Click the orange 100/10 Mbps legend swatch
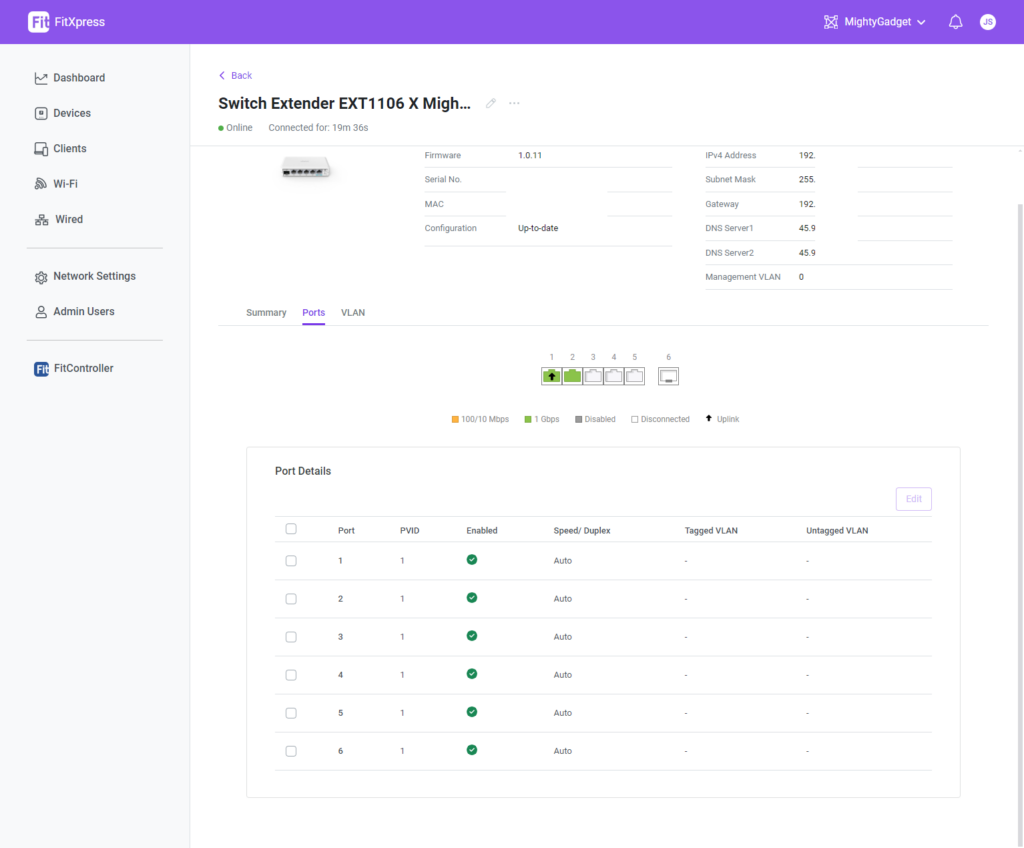Viewport: 1024px width, 848px height. point(455,420)
